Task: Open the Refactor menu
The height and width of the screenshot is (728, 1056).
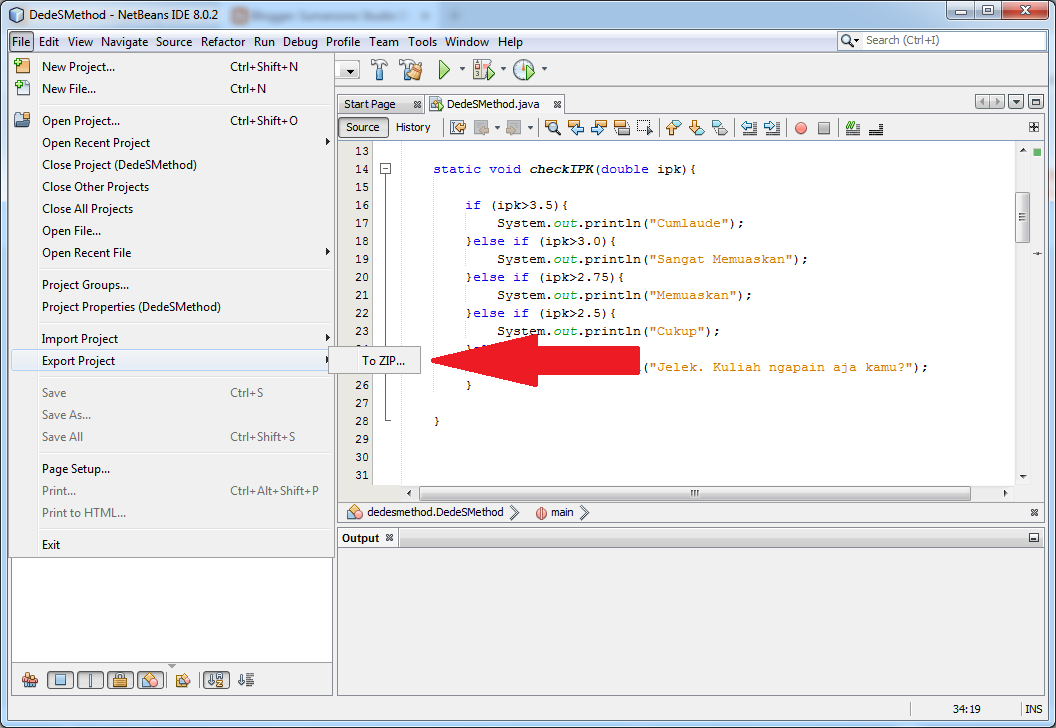Action: click(222, 41)
